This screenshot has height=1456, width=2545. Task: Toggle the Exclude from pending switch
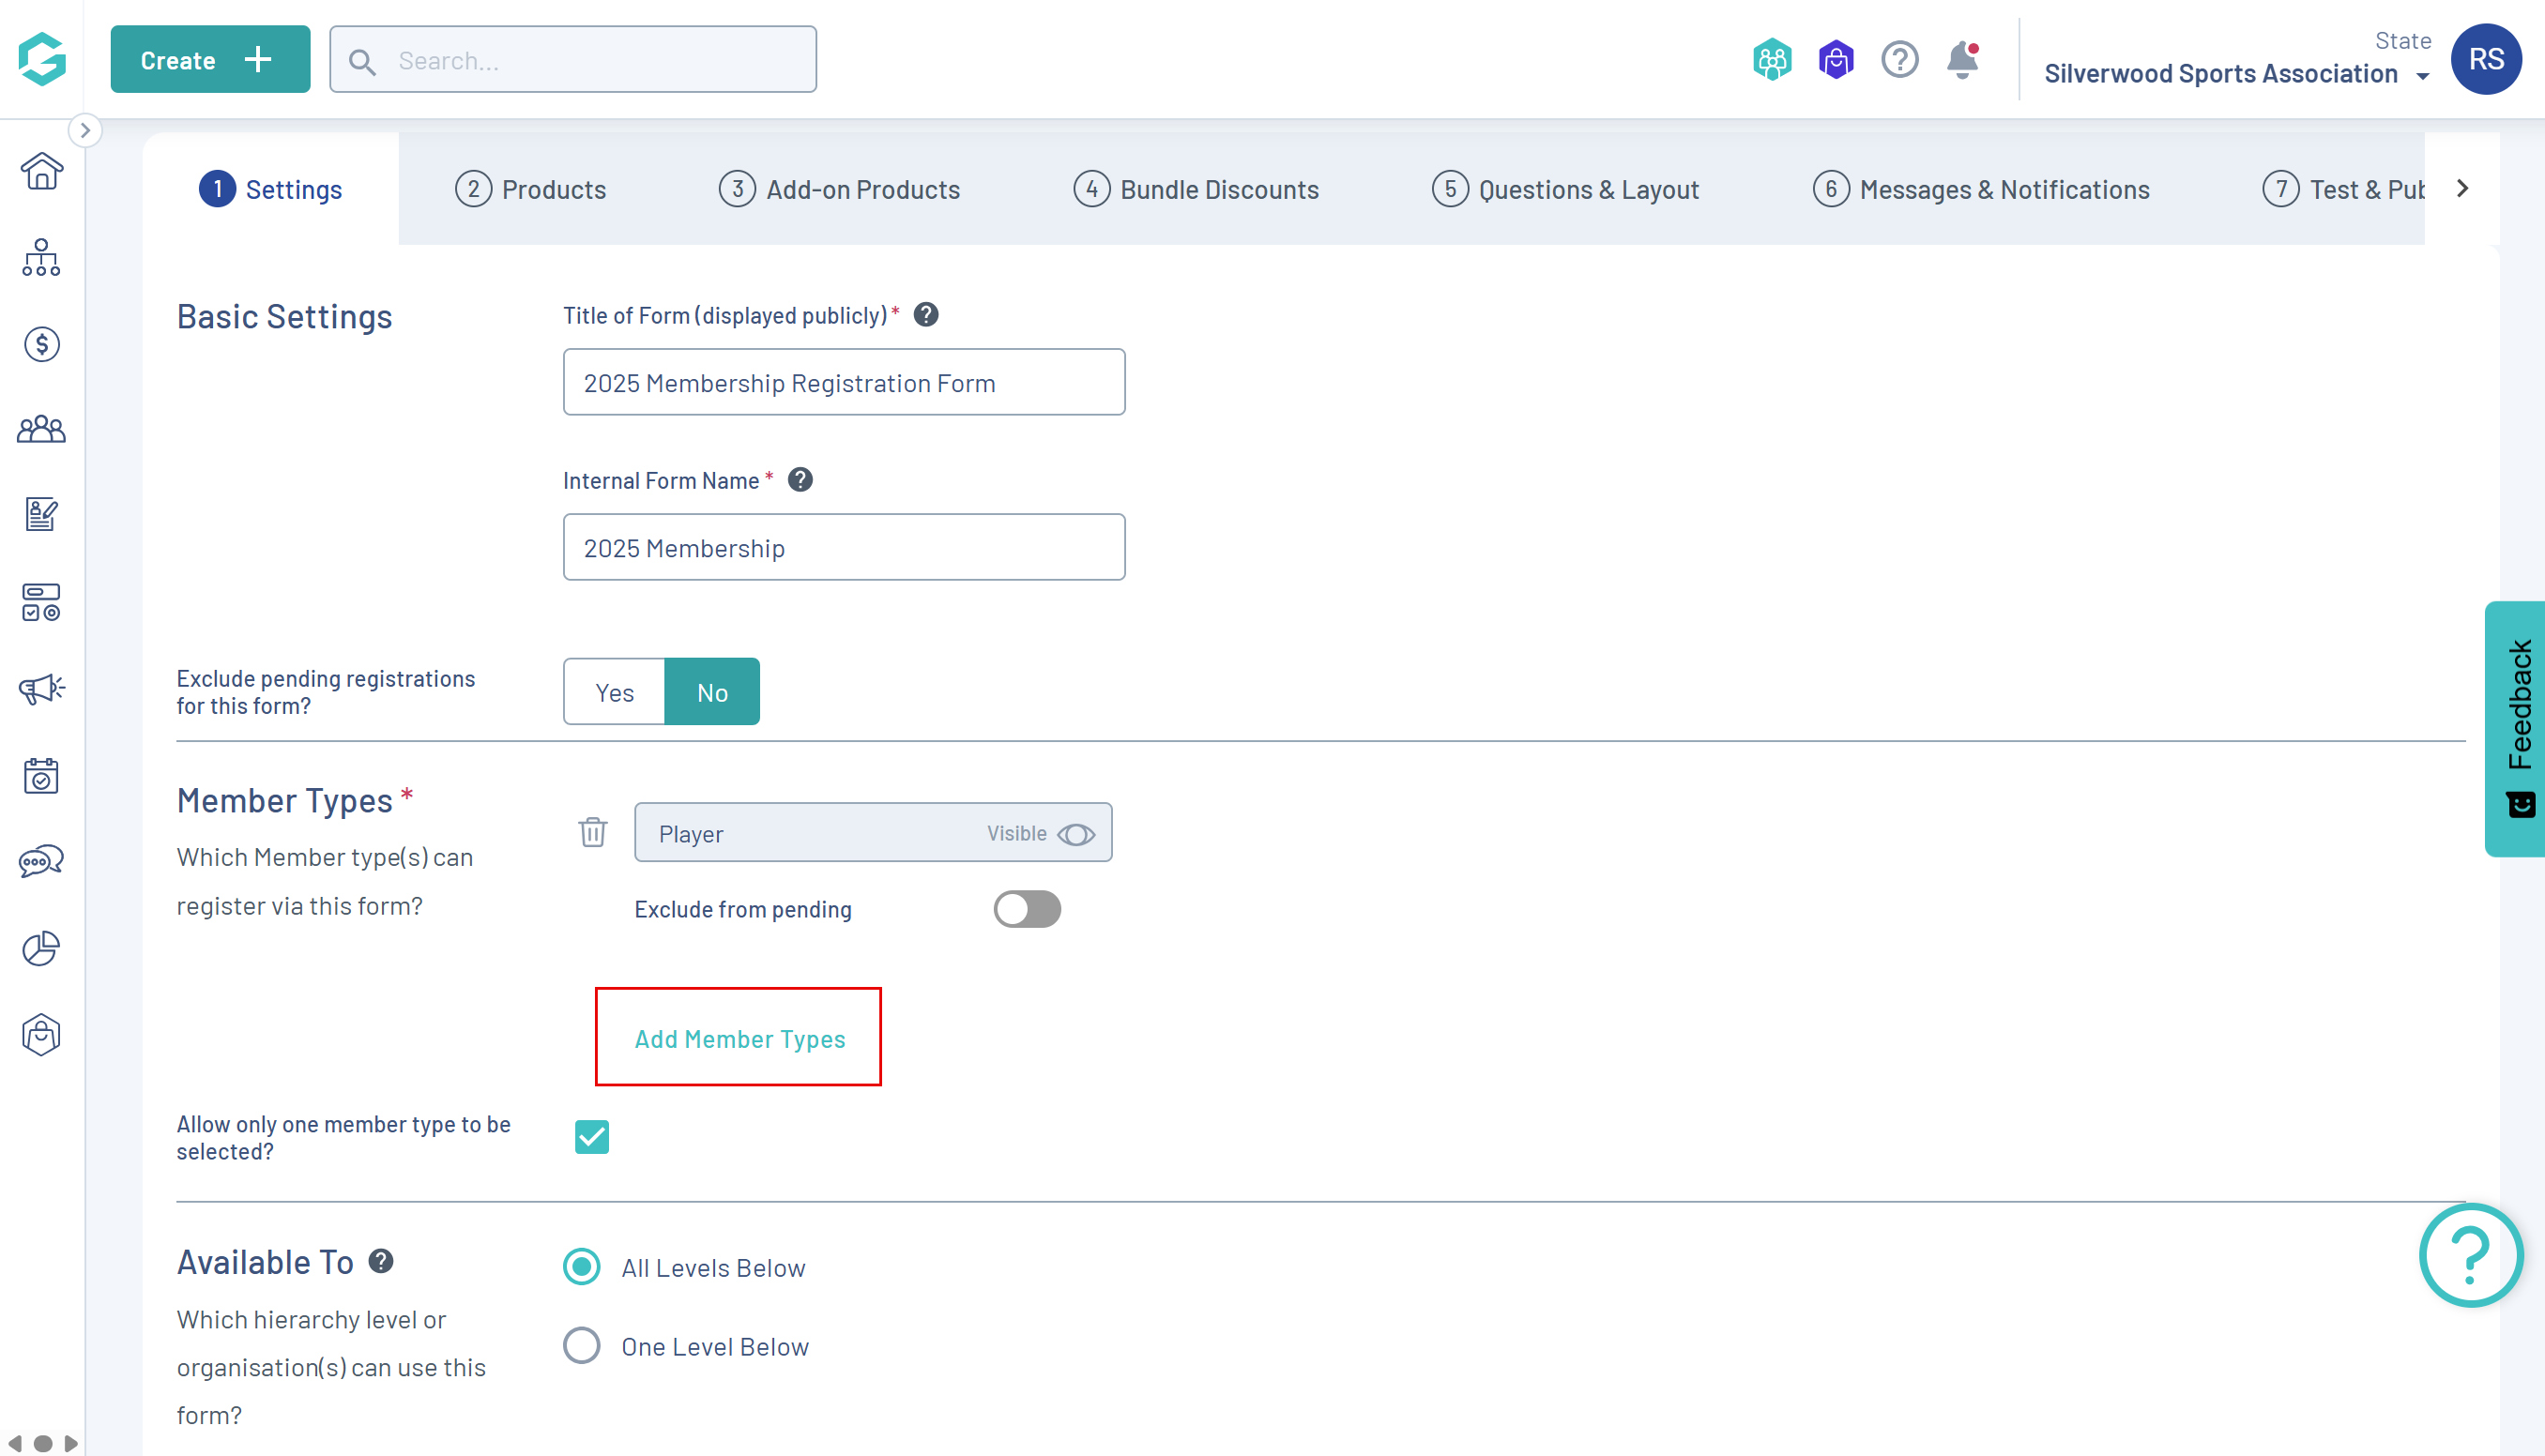[1027, 909]
